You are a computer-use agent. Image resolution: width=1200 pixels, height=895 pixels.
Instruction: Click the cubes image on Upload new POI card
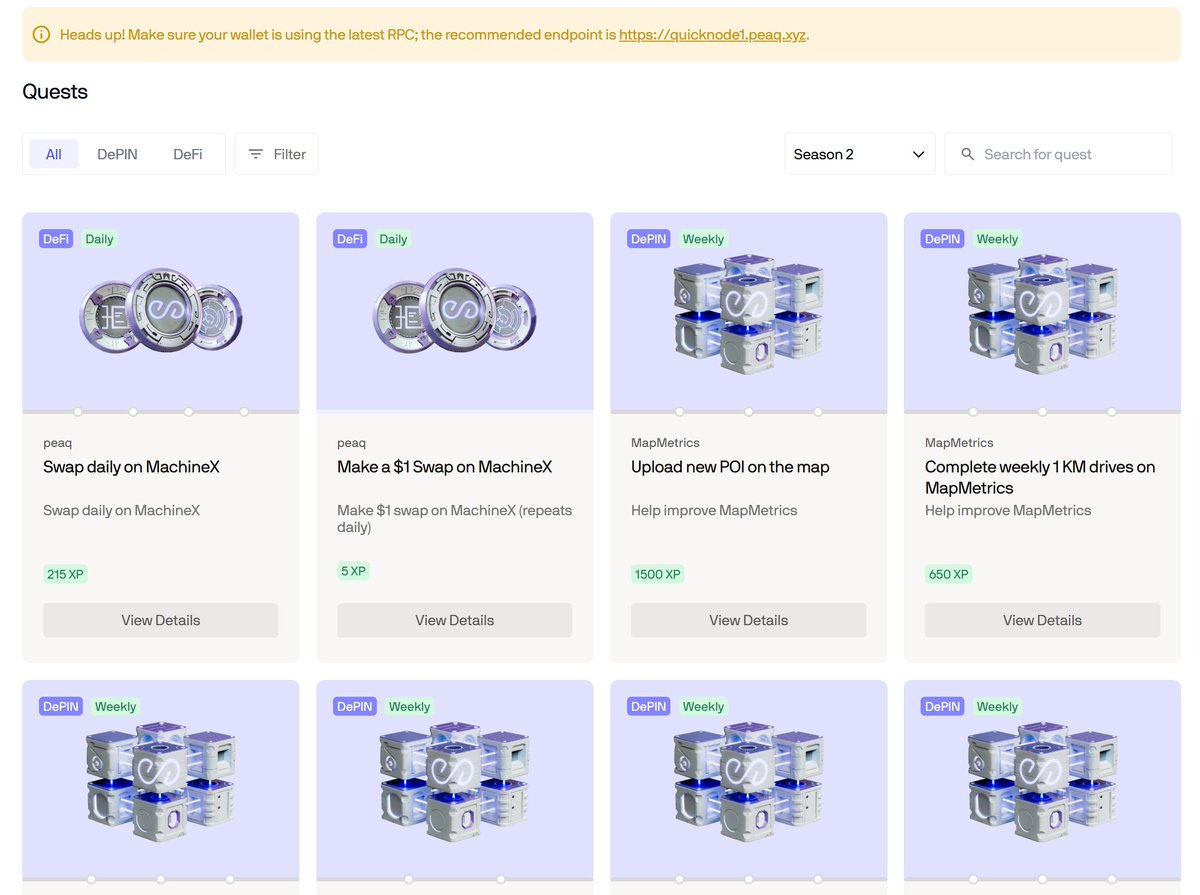pos(749,314)
